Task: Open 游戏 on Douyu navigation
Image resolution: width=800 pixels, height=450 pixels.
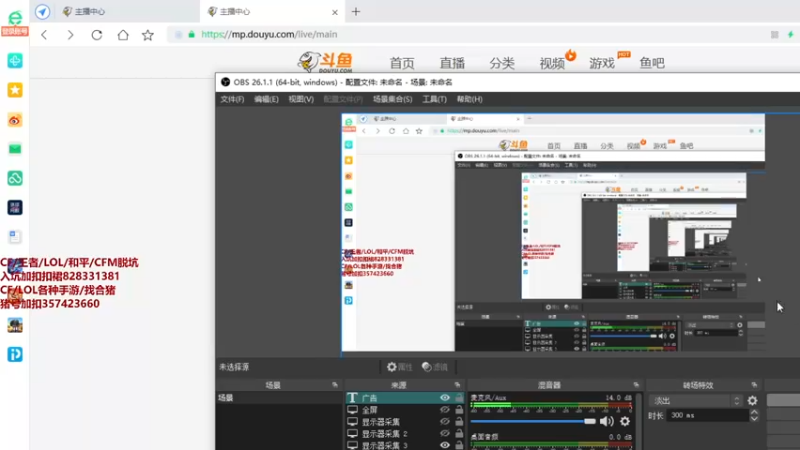Action: tap(602, 63)
